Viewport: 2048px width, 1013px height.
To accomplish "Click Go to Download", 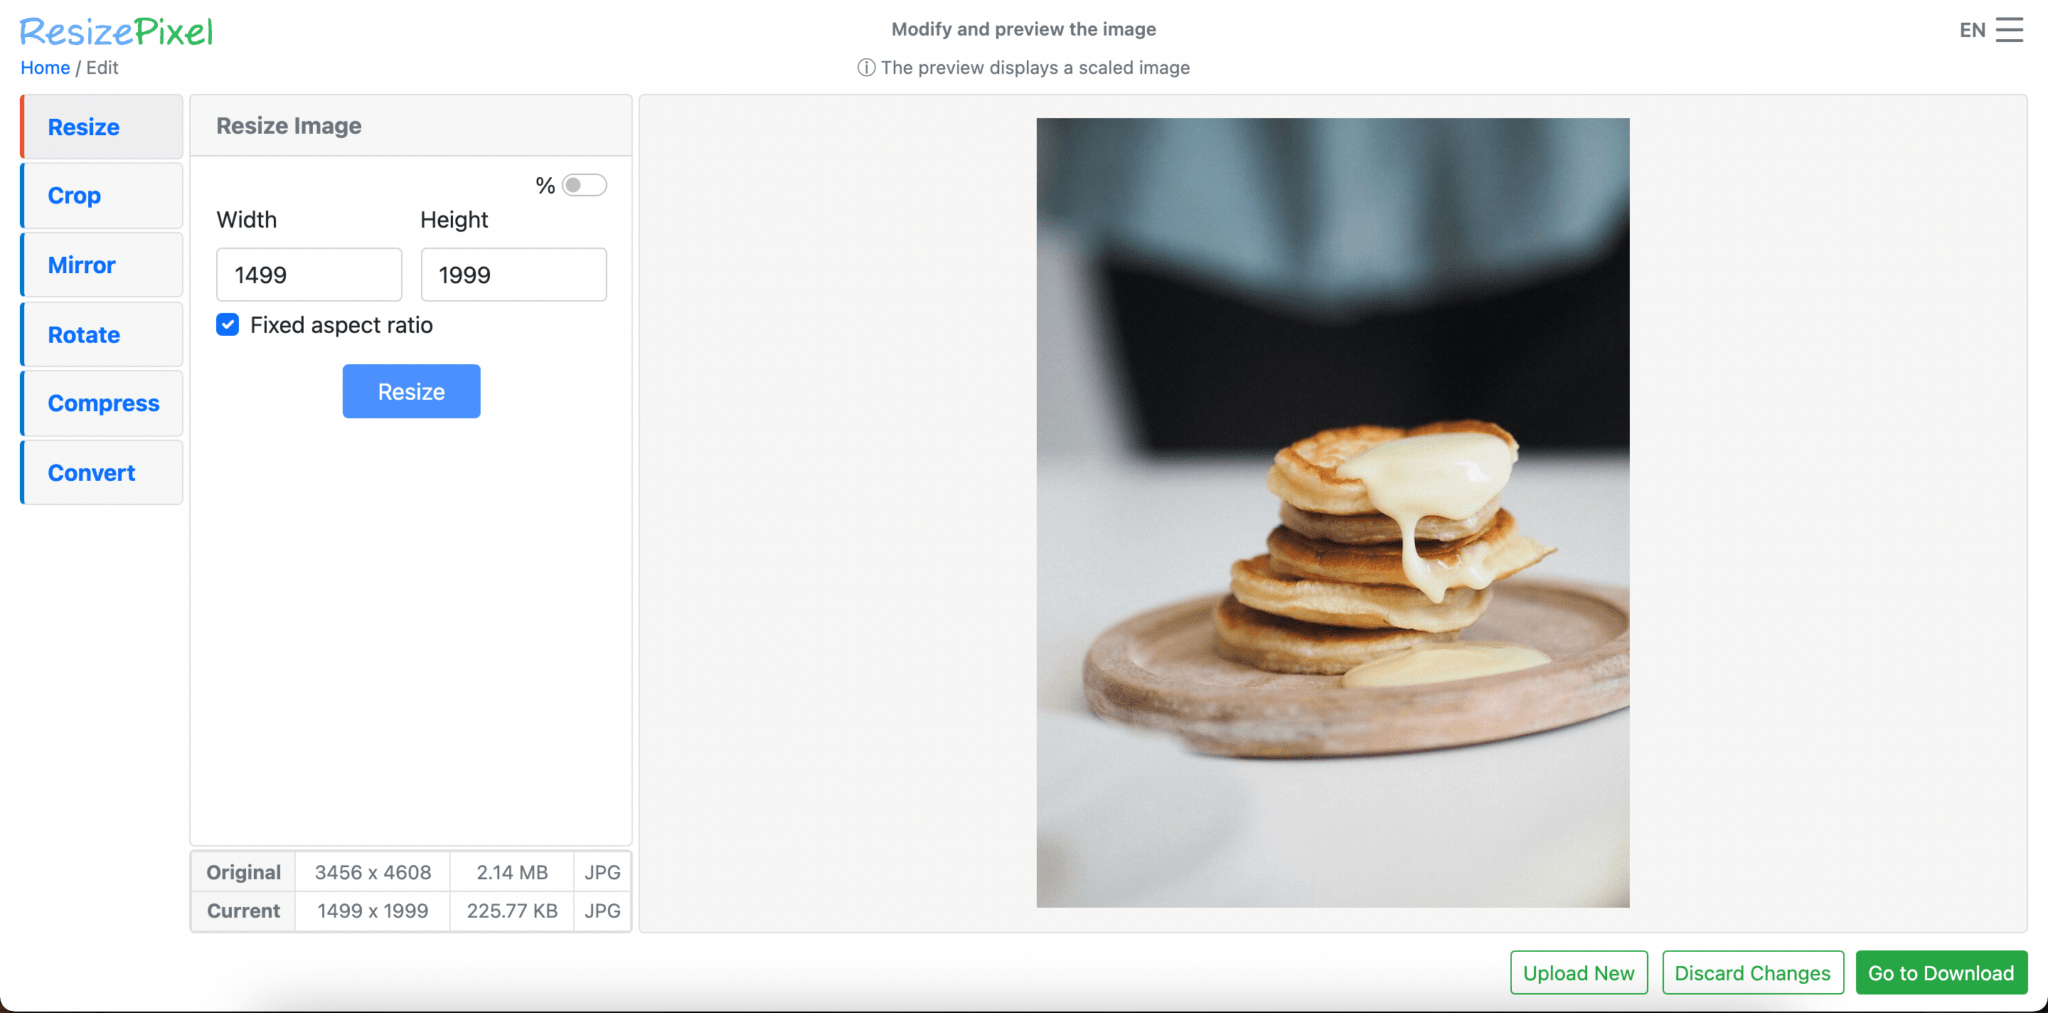I will click(1940, 972).
